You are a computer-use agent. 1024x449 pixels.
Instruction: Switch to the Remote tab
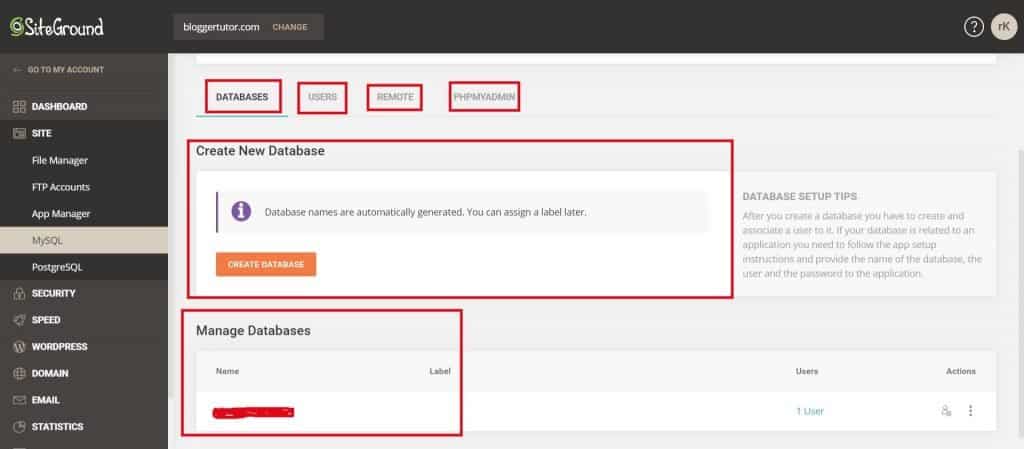coord(395,97)
